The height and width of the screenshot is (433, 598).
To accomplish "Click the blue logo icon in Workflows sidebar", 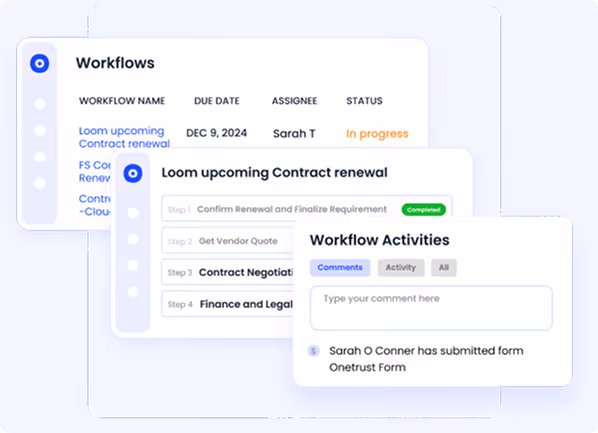I will pyautogui.click(x=40, y=63).
